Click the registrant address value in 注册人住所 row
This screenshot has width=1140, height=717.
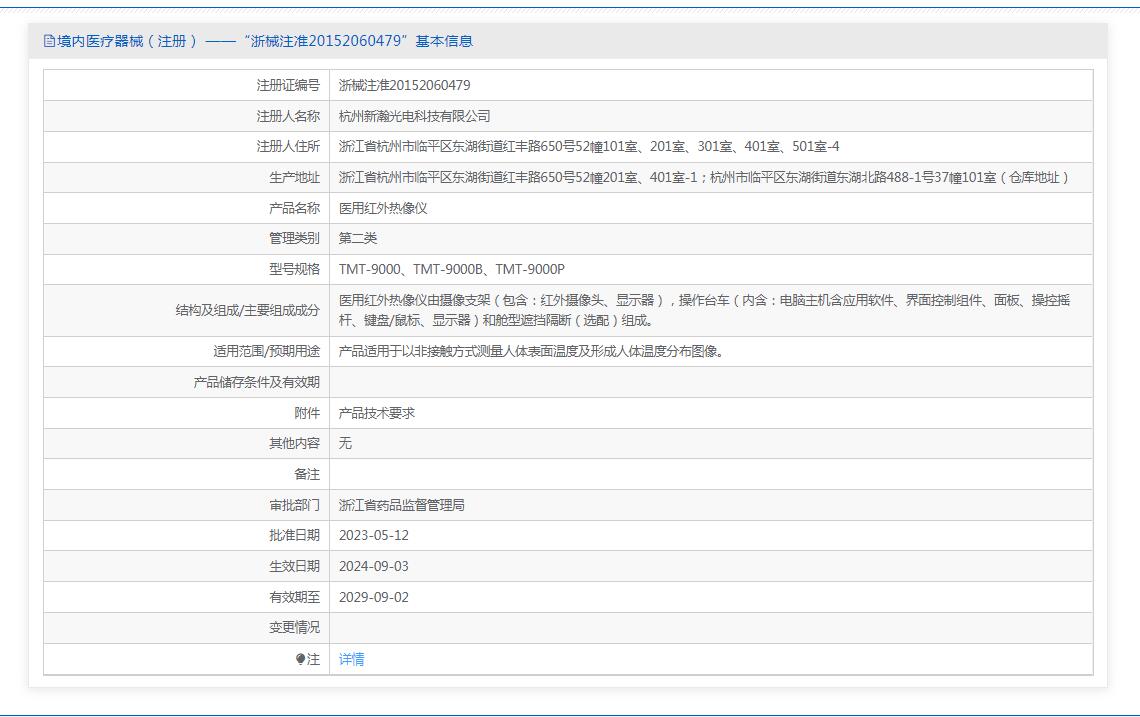[588, 147]
